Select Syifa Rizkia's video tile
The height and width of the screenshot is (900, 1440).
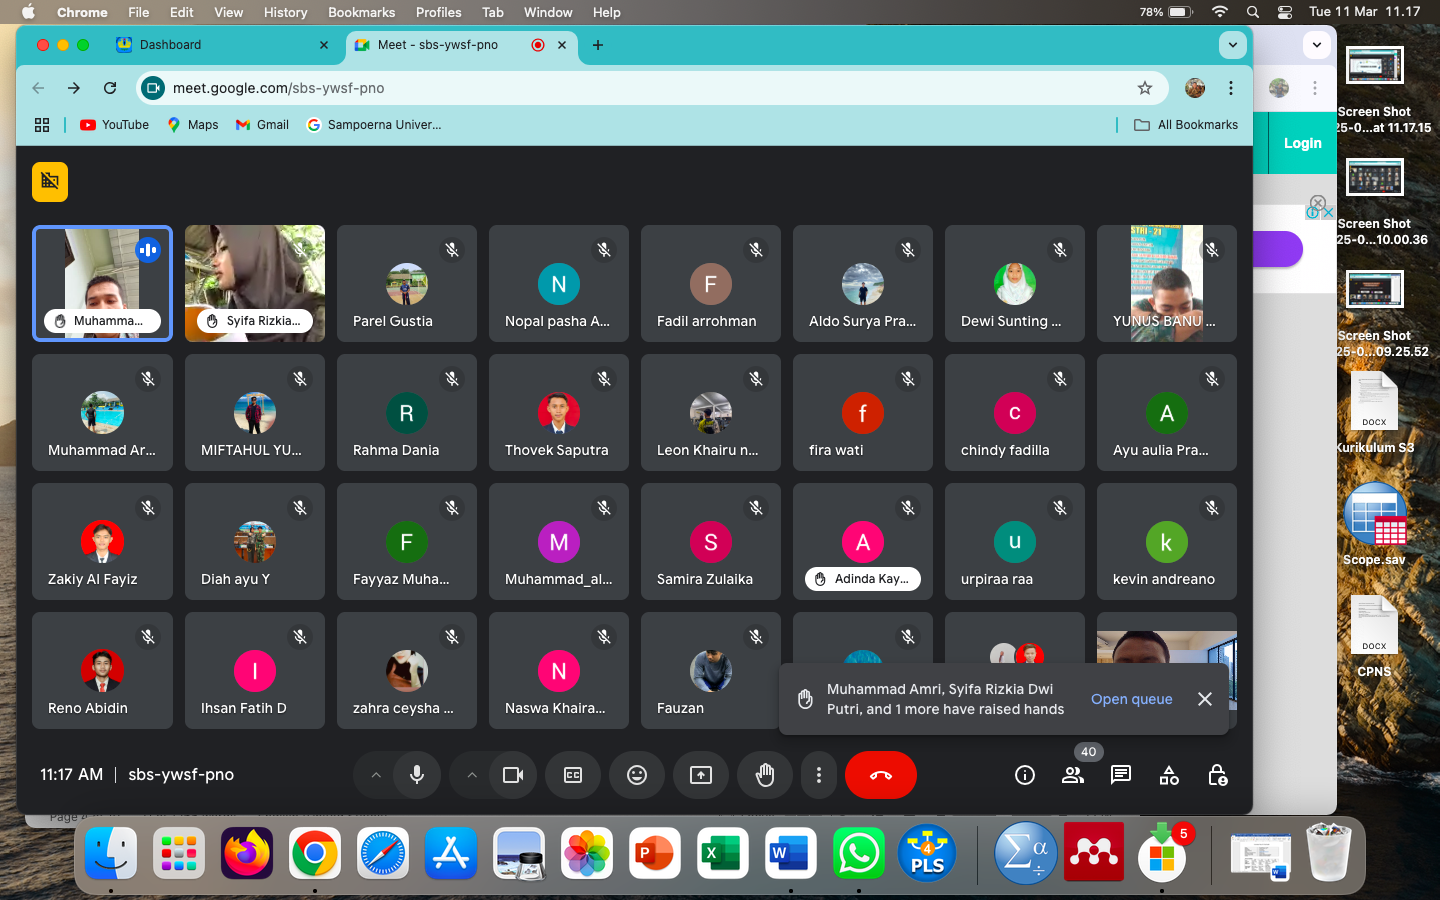[x=255, y=283]
